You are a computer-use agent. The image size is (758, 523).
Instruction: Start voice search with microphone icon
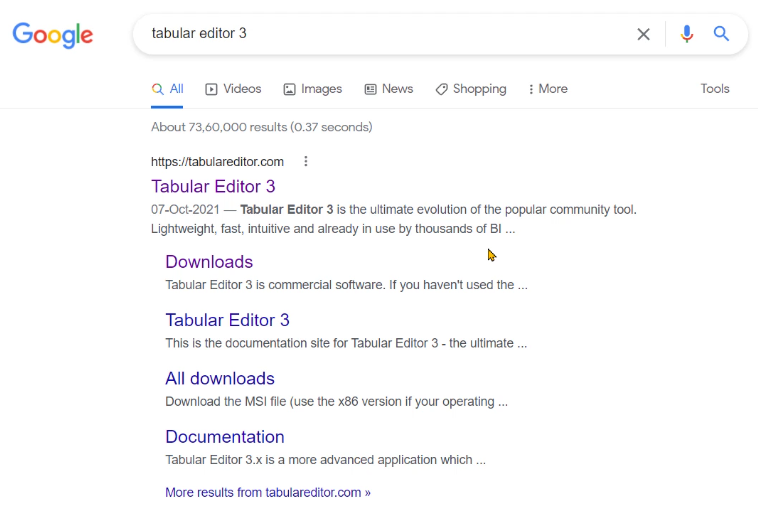point(686,34)
